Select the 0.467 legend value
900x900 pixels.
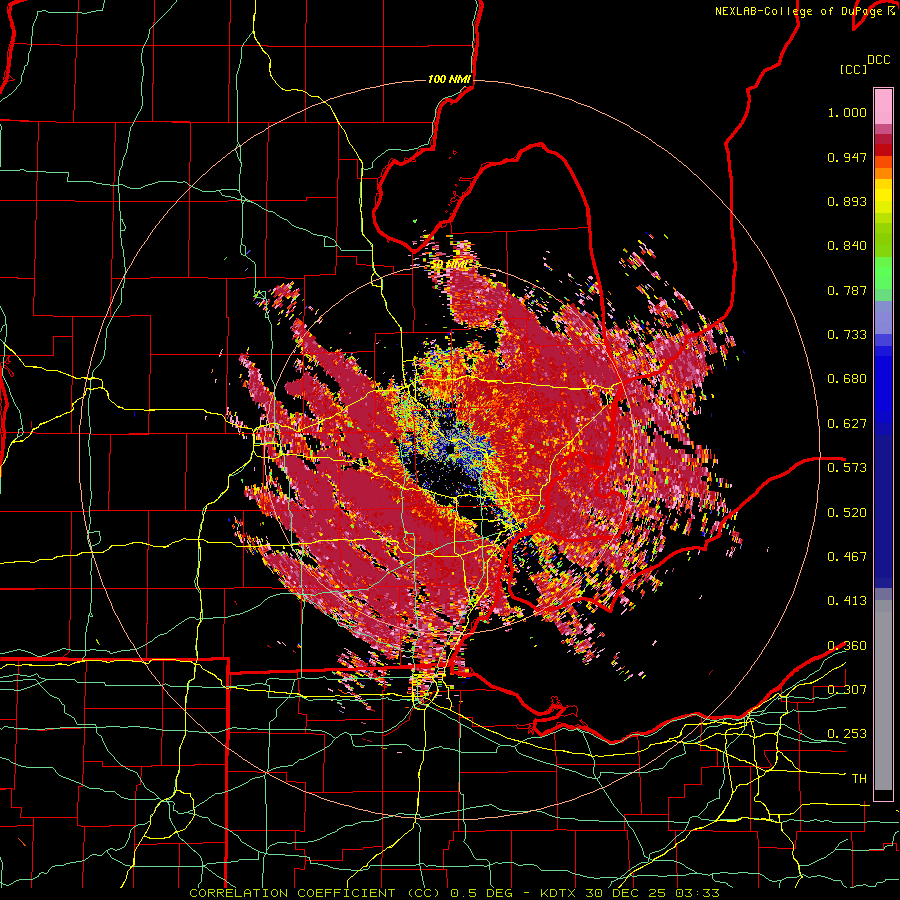(847, 557)
